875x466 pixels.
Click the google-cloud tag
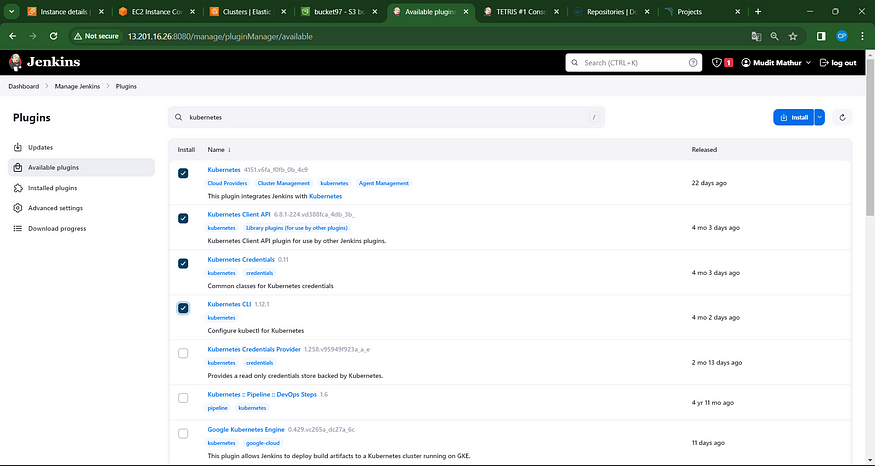pos(262,443)
